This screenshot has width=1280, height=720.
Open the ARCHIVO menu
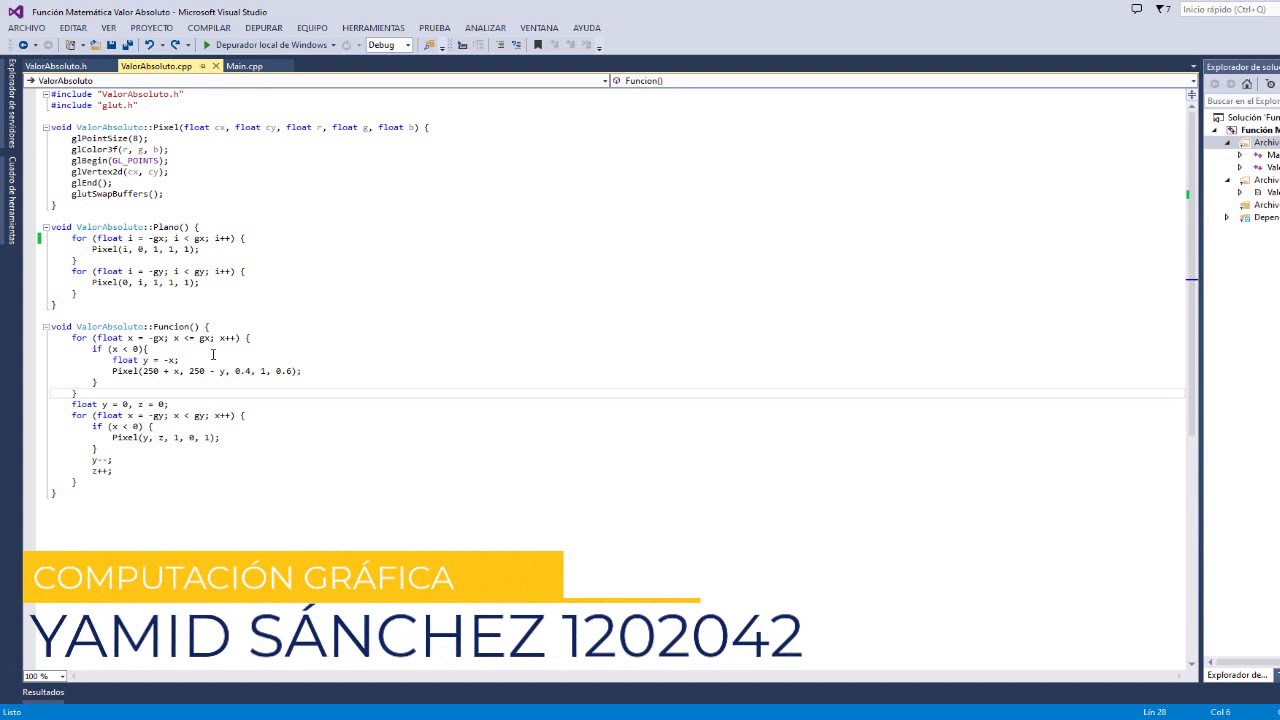pos(26,28)
